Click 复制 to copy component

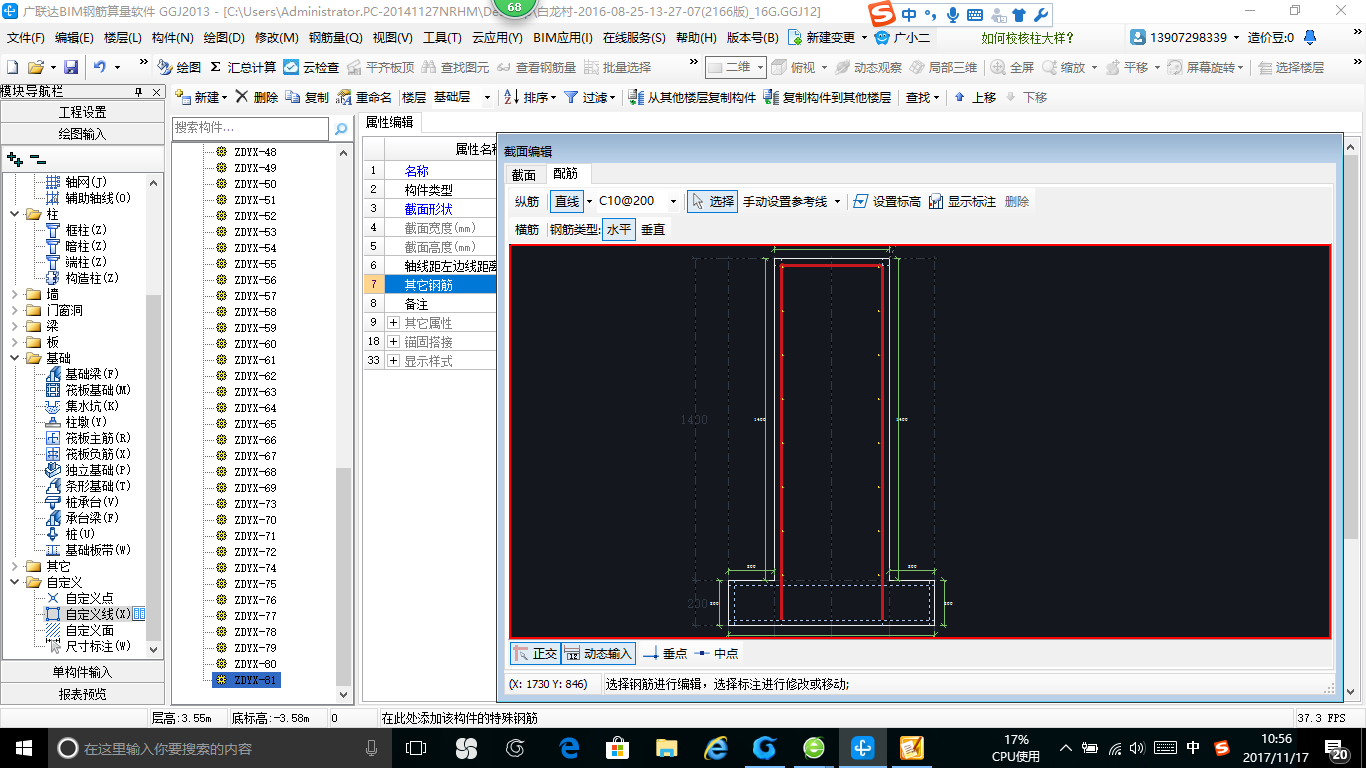click(x=307, y=97)
